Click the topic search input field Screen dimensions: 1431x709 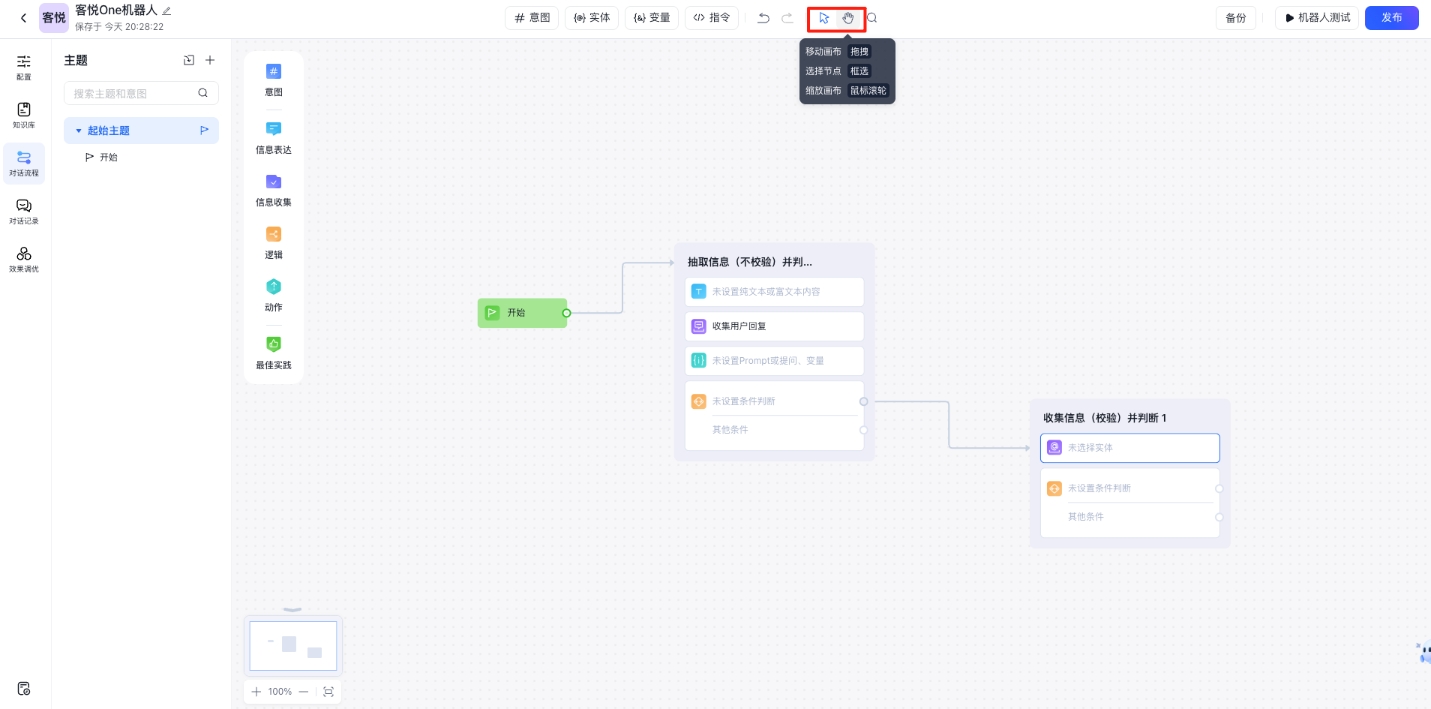pyautogui.click(x=133, y=93)
